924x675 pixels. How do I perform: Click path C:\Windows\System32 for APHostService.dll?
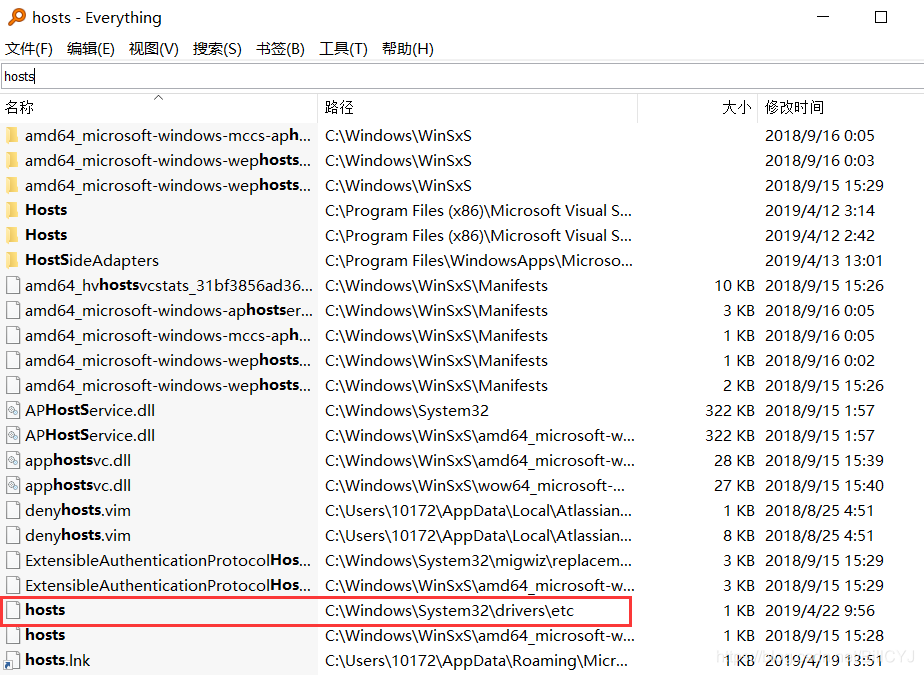pos(407,411)
